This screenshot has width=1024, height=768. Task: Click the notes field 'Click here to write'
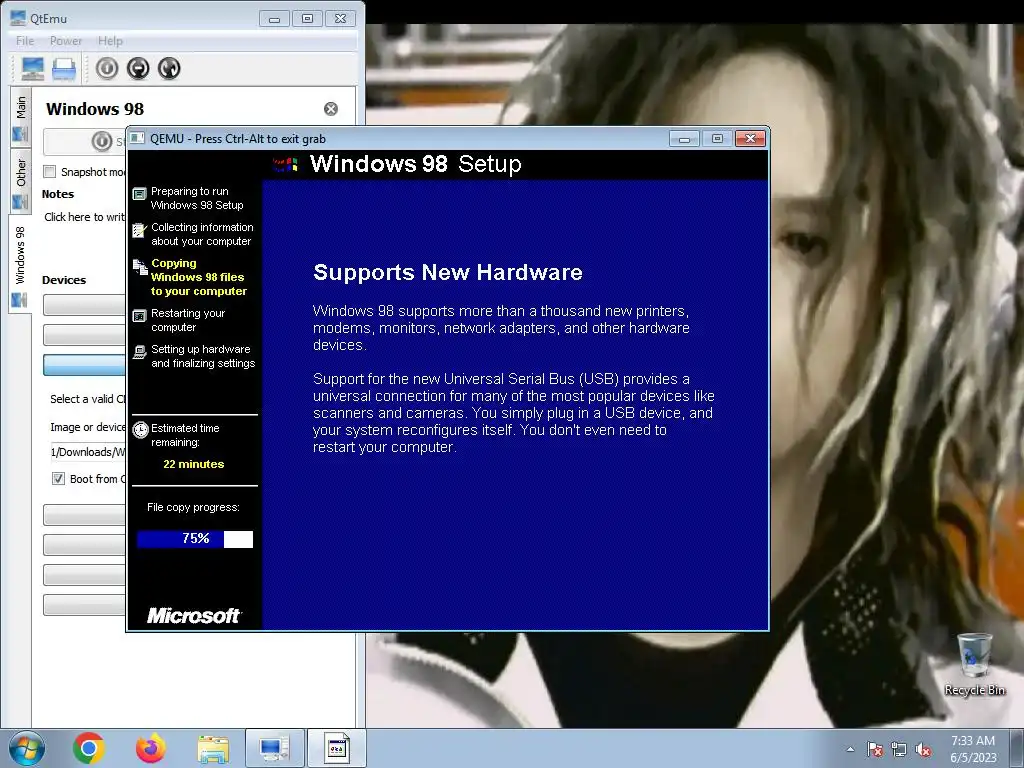pyautogui.click(x=84, y=217)
